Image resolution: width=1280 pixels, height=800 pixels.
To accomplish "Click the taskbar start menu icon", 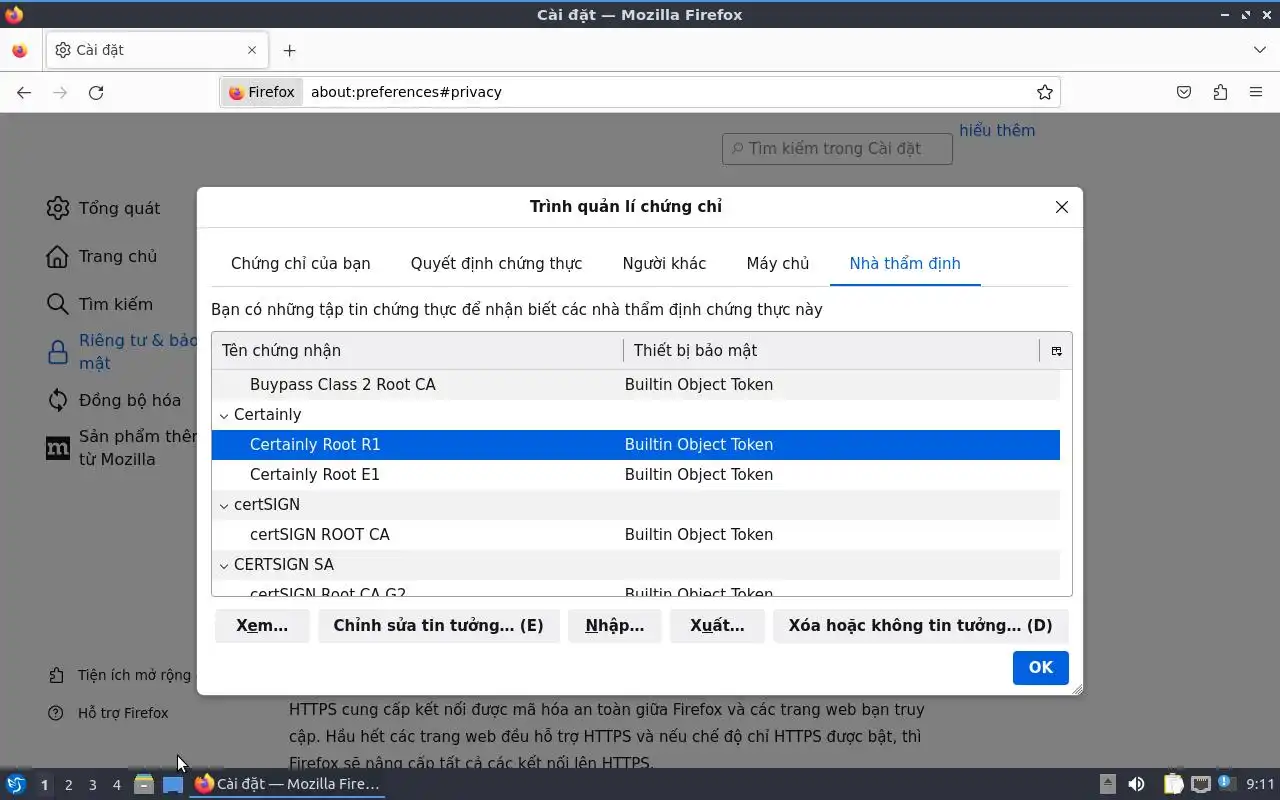I will [16, 785].
